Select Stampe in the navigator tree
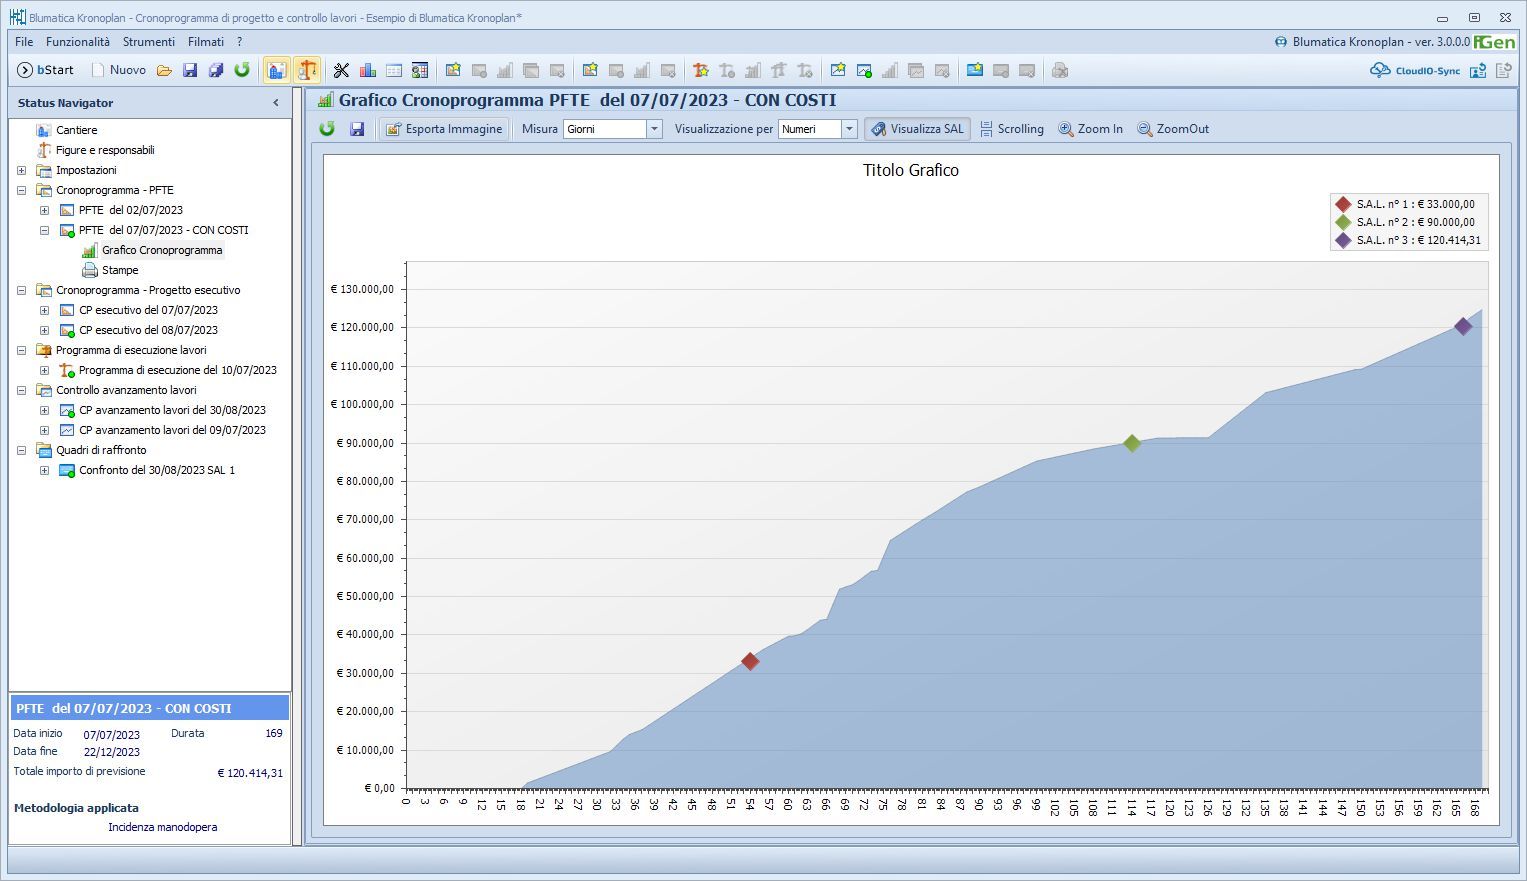 pyautogui.click(x=120, y=270)
